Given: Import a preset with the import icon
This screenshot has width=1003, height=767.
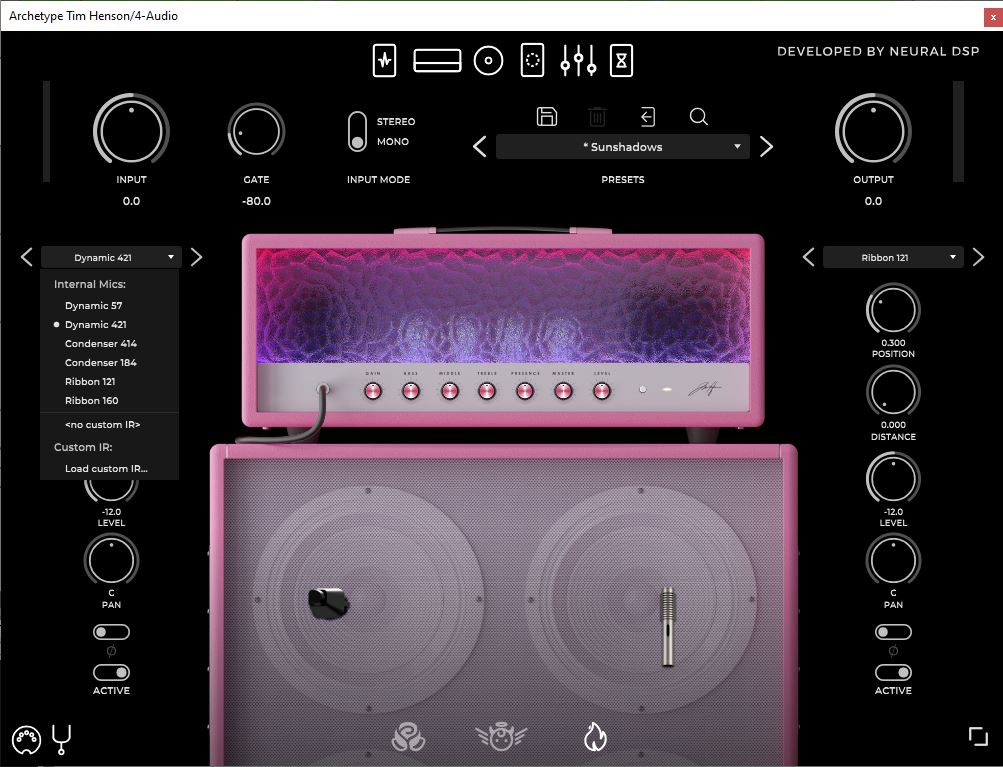Looking at the screenshot, I should pyautogui.click(x=648, y=116).
